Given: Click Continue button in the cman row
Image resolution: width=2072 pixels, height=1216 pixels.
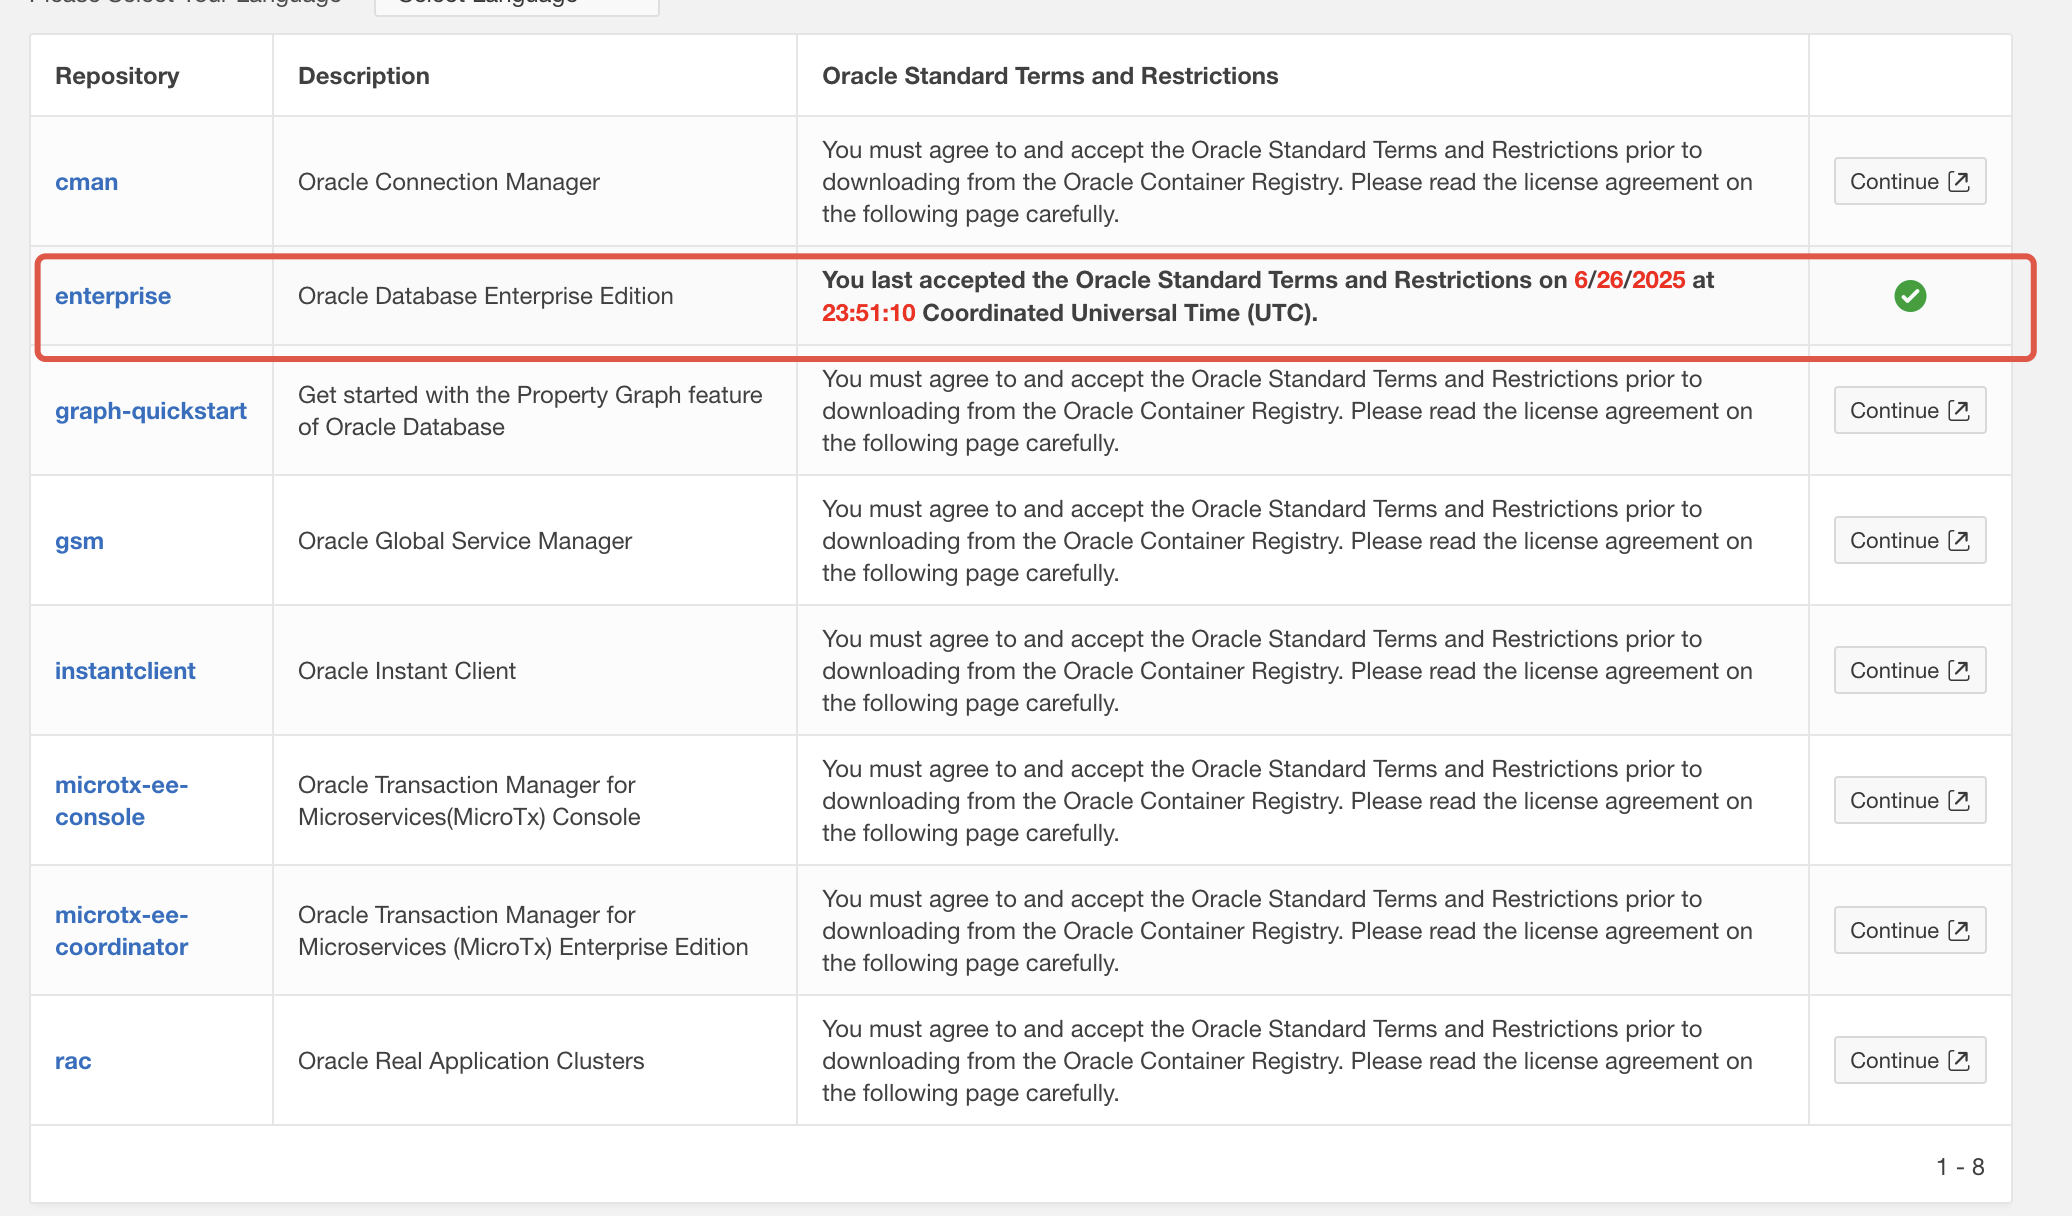Looking at the screenshot, I should [1909, 182].
